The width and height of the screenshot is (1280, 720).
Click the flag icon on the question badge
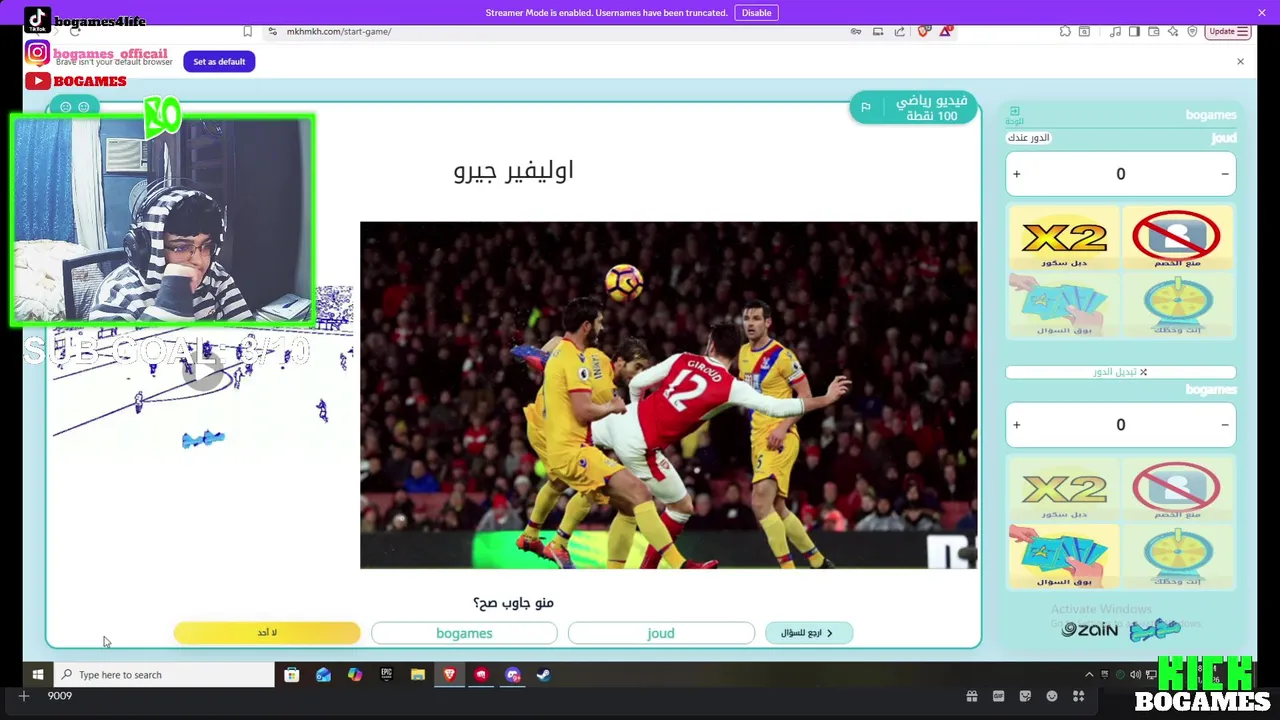tap(866, 107)
